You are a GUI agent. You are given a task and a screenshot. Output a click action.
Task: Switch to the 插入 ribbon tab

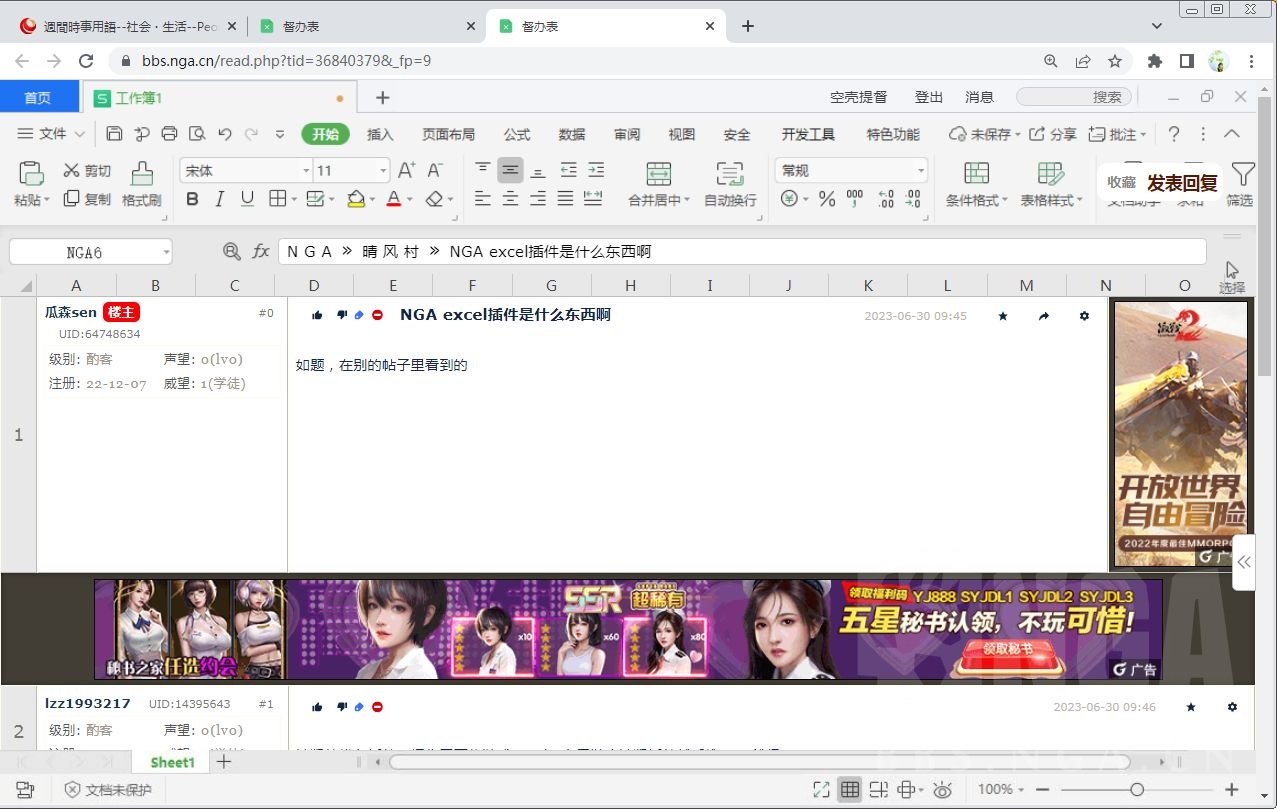(x=379, y=133)
